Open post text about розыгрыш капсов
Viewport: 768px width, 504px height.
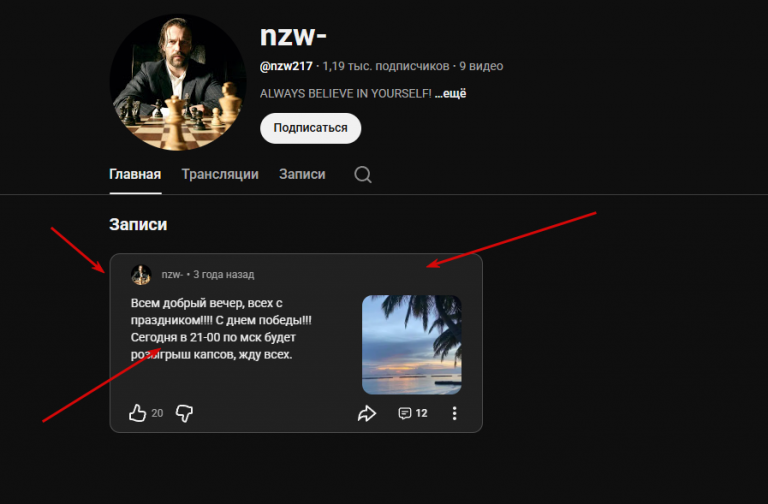[x=221, y=329]
